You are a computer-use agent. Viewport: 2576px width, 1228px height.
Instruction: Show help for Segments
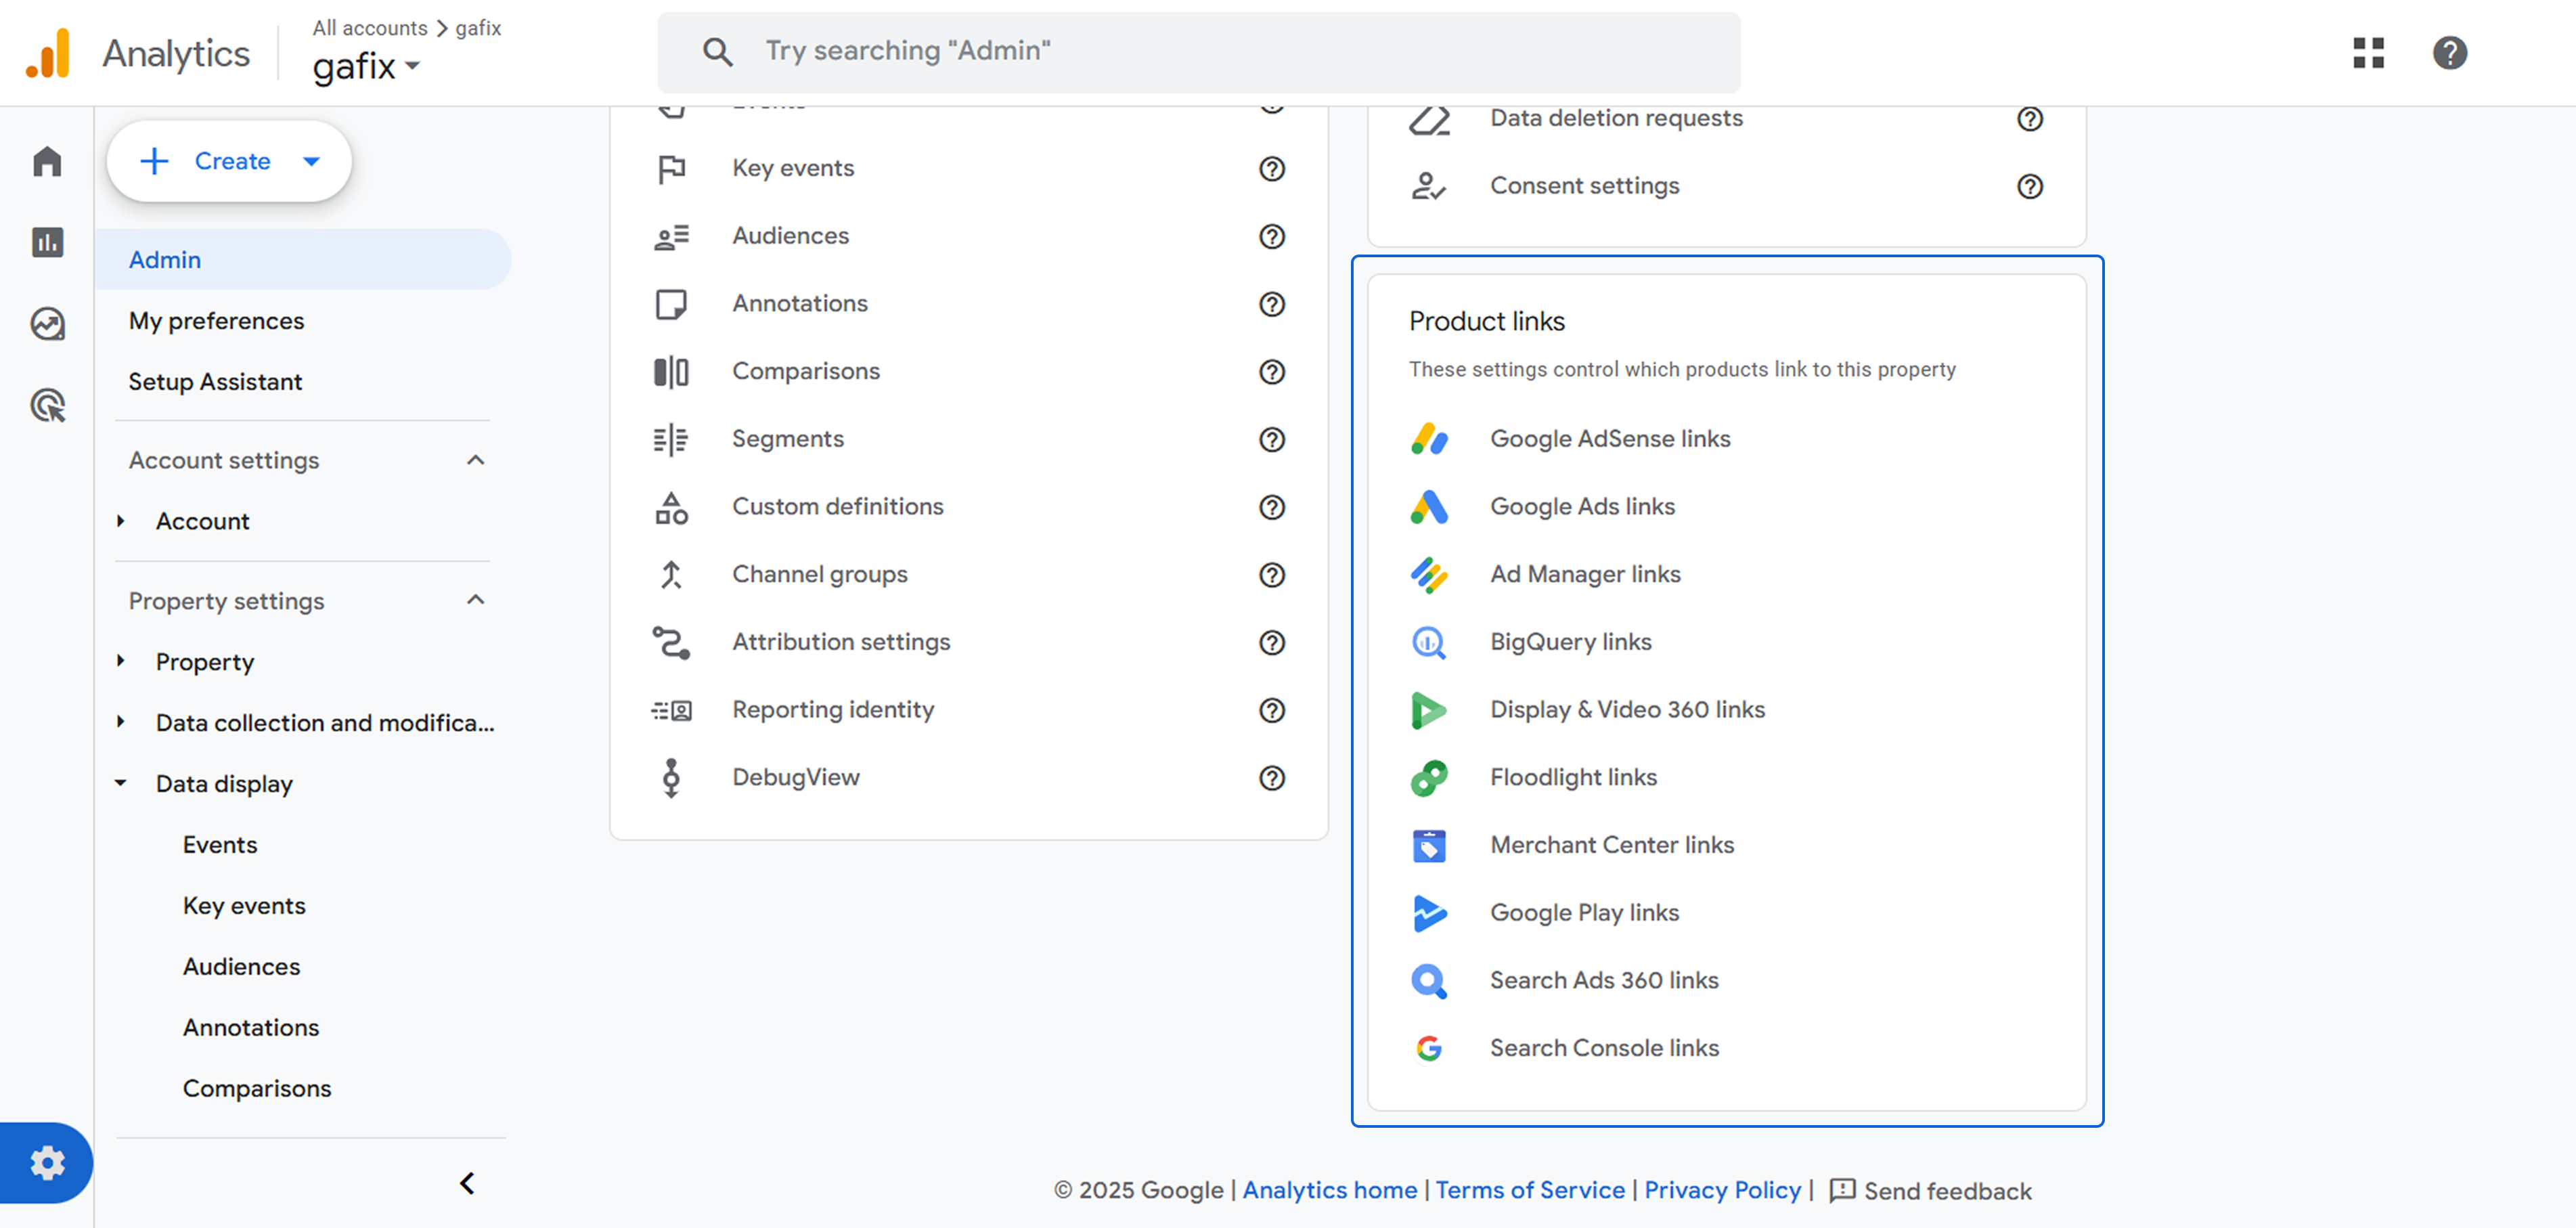coord(1272,439)
